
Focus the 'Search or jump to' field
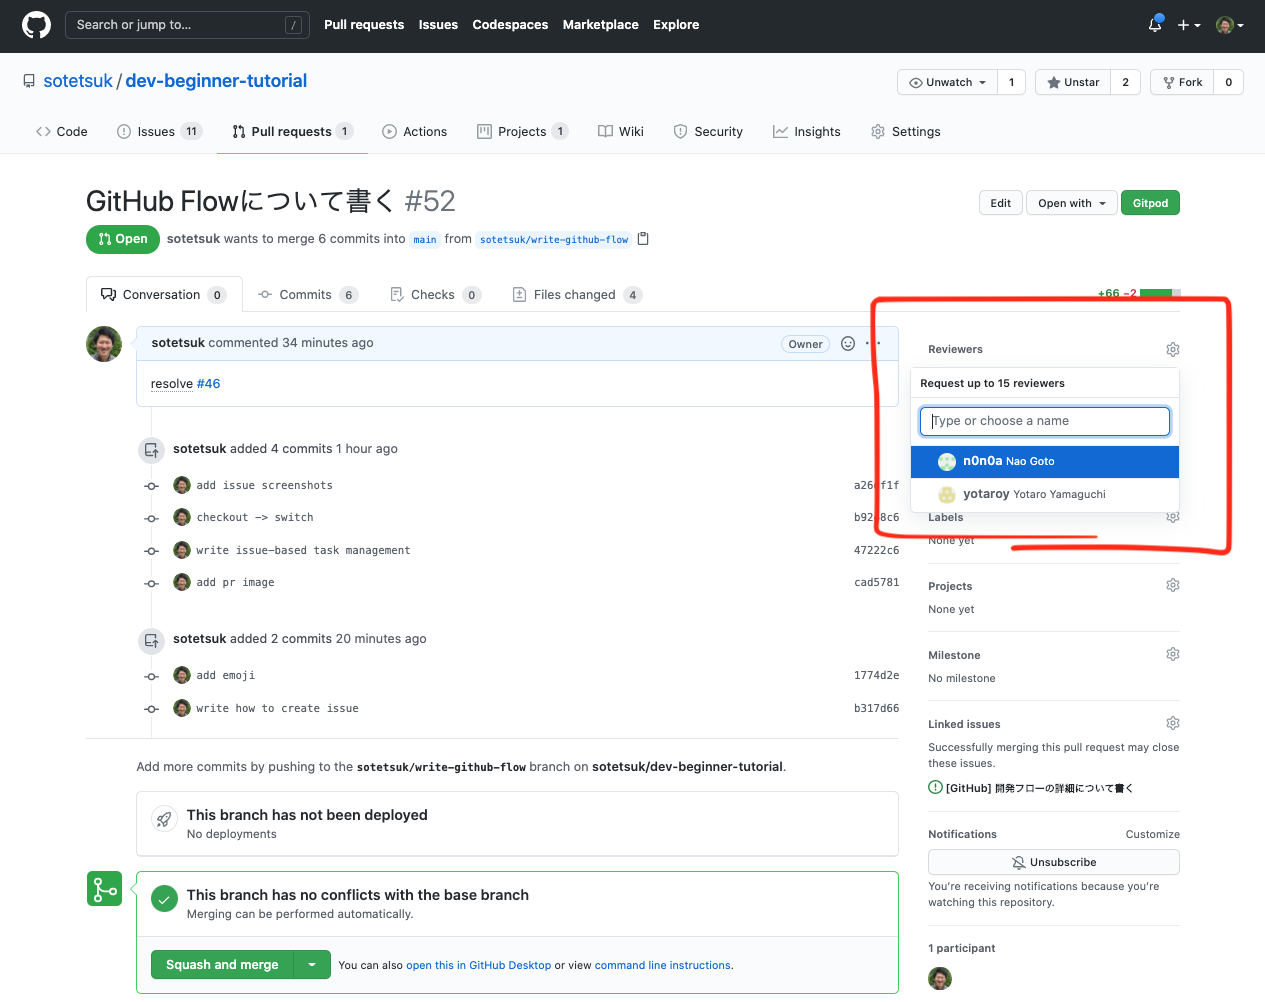coord(186,25)
